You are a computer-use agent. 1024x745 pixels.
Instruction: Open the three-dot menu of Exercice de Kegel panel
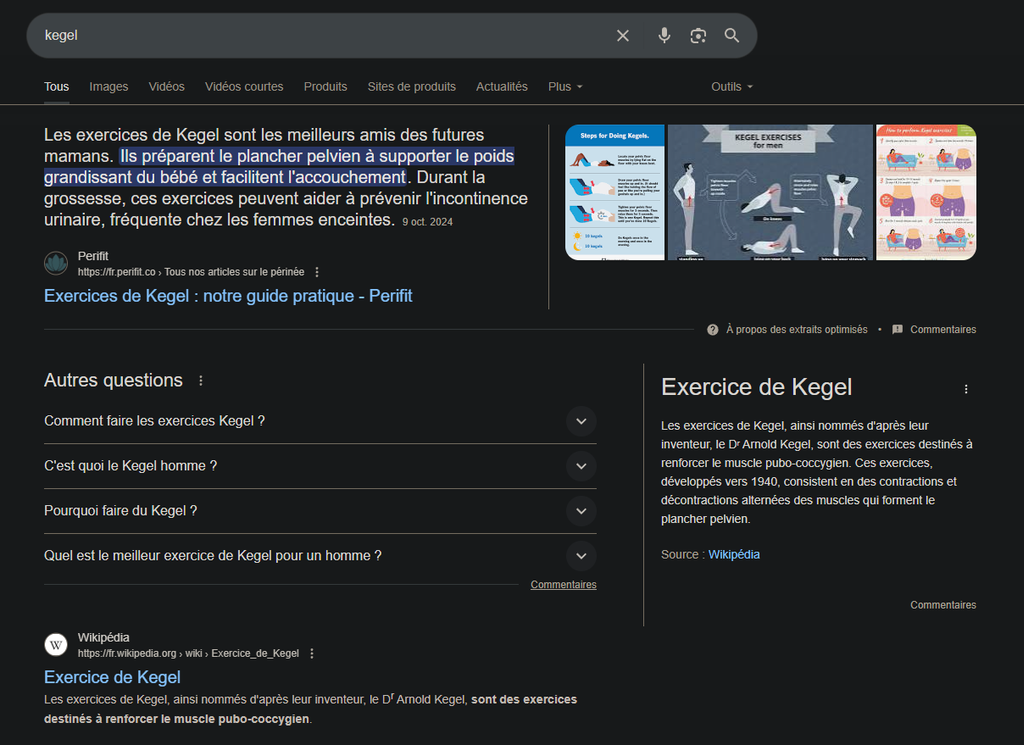[x=966, y=389]
